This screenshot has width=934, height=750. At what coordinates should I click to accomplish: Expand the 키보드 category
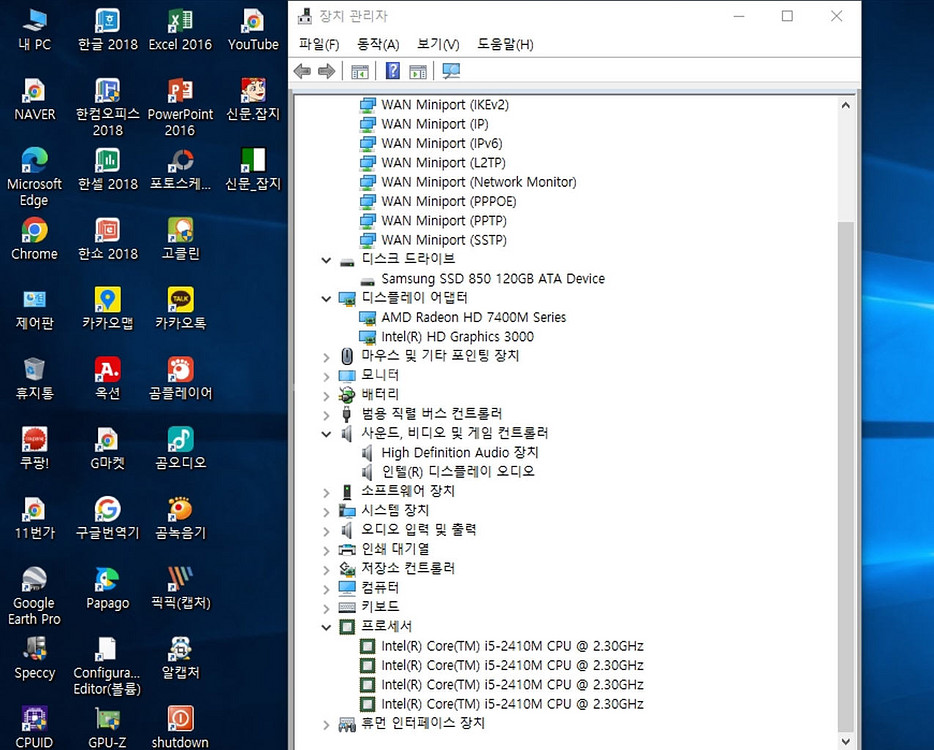[326, 608]
